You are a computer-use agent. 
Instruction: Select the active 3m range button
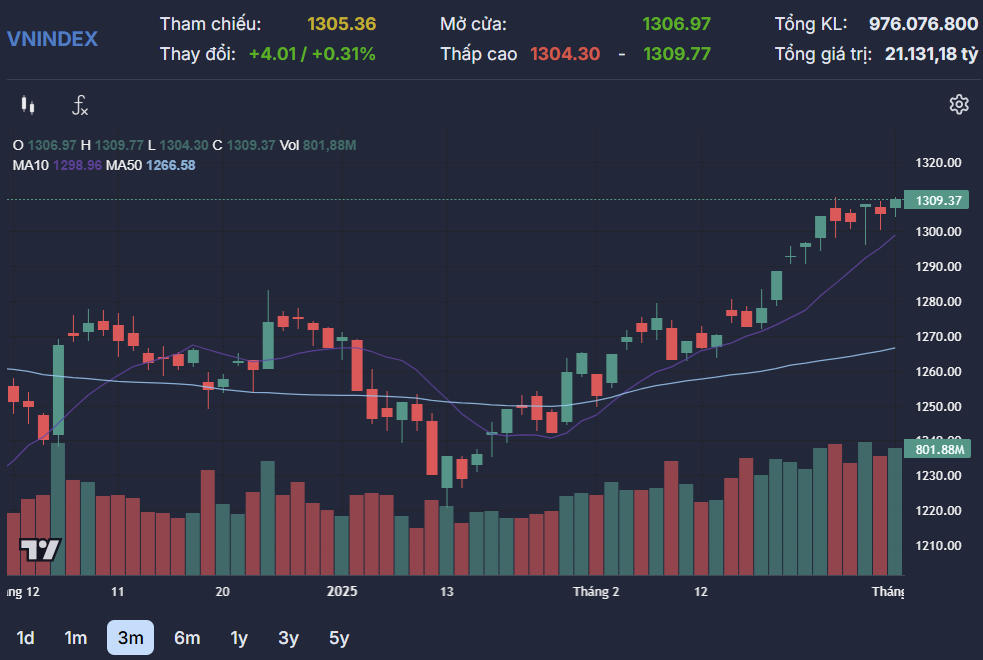[x=130, y=638]
